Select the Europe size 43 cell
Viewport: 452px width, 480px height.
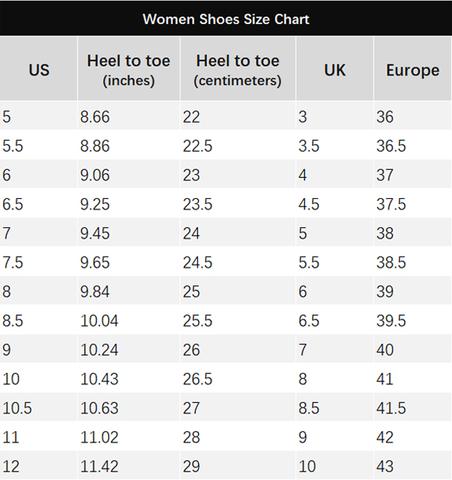pos(413,466)
